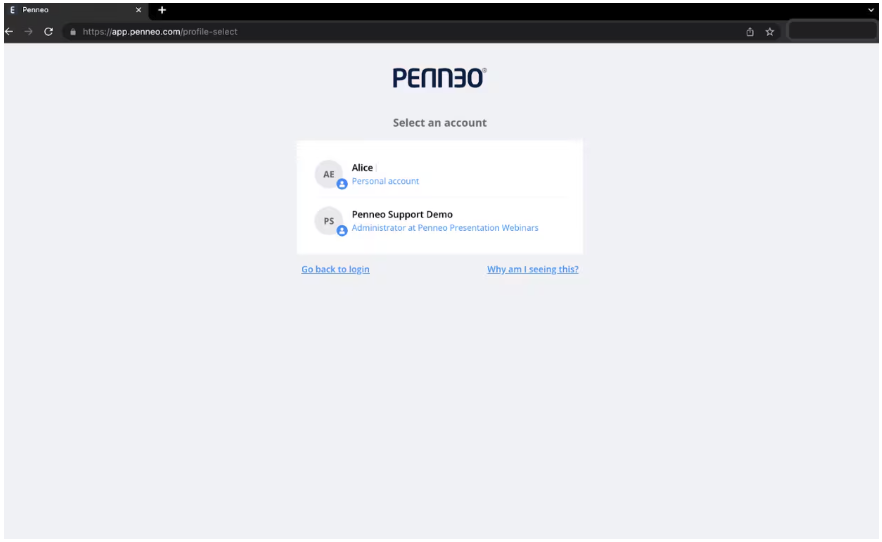The height and width of the screenshot is (542, 882).
Task: Open a new tab with plus icon
Action: coord(162,10)
